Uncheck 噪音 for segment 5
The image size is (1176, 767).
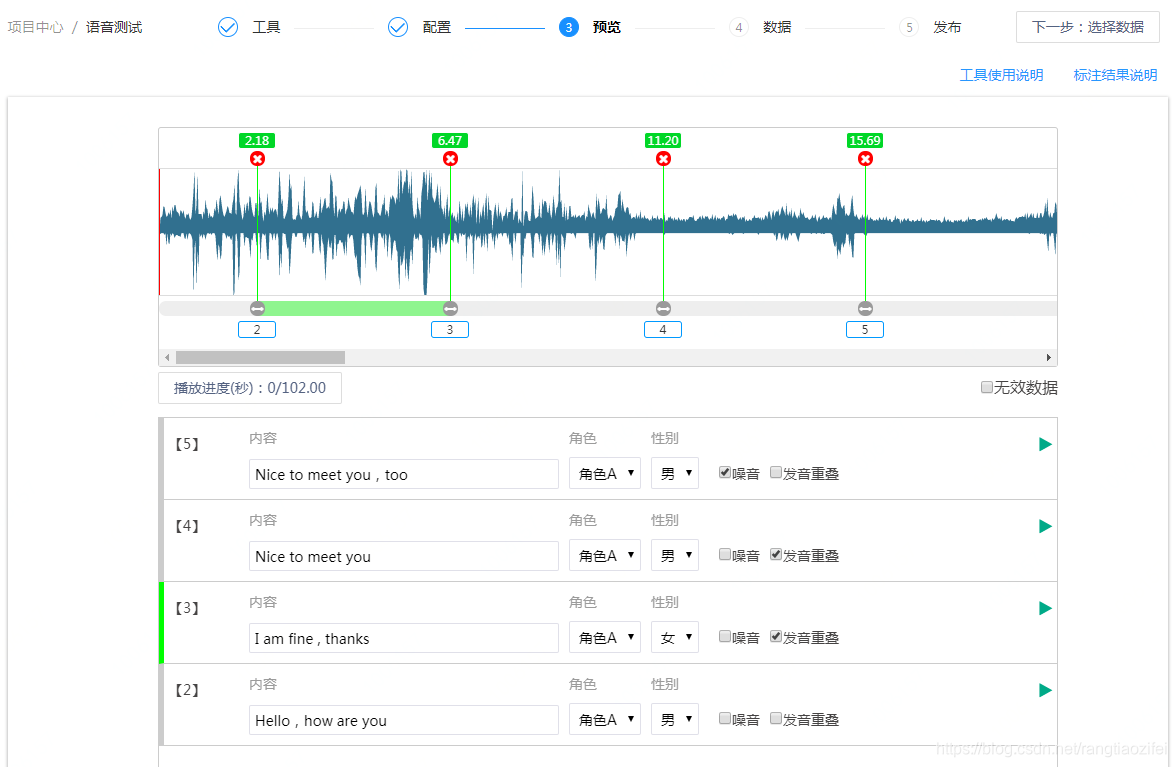725,474
